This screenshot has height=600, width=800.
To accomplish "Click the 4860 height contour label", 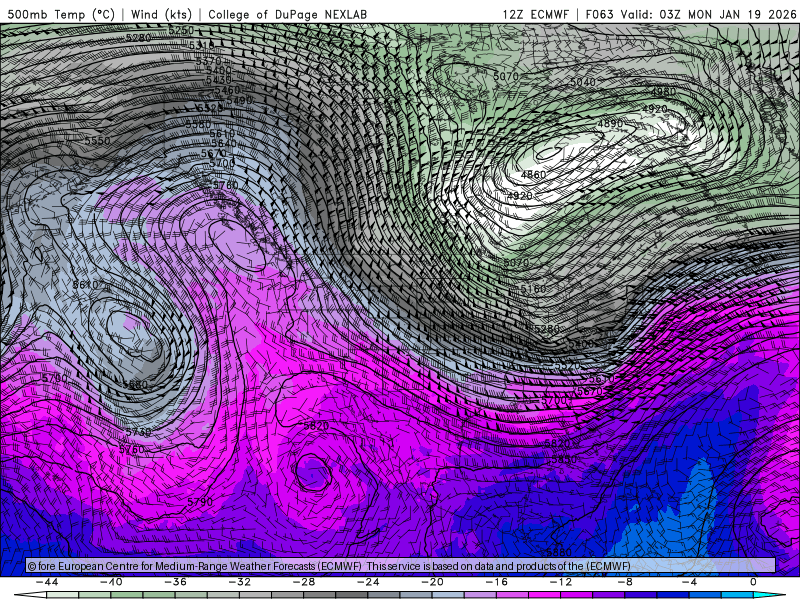I will click(533, 174).
